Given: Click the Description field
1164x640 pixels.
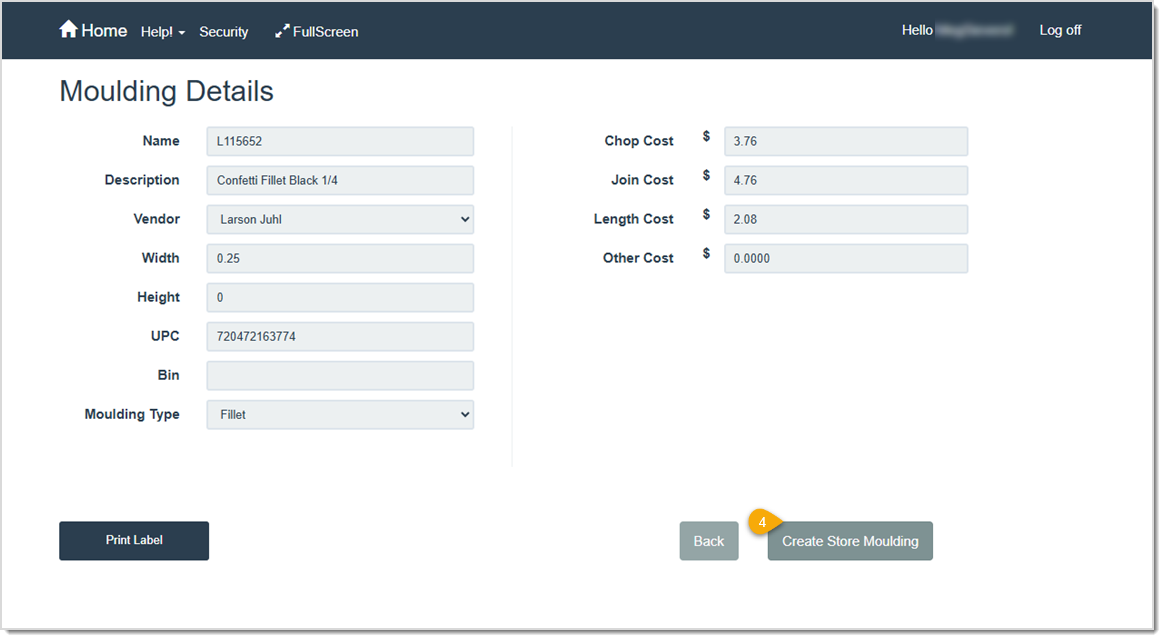Looking at the screenshot, I should tap(339, 180).
